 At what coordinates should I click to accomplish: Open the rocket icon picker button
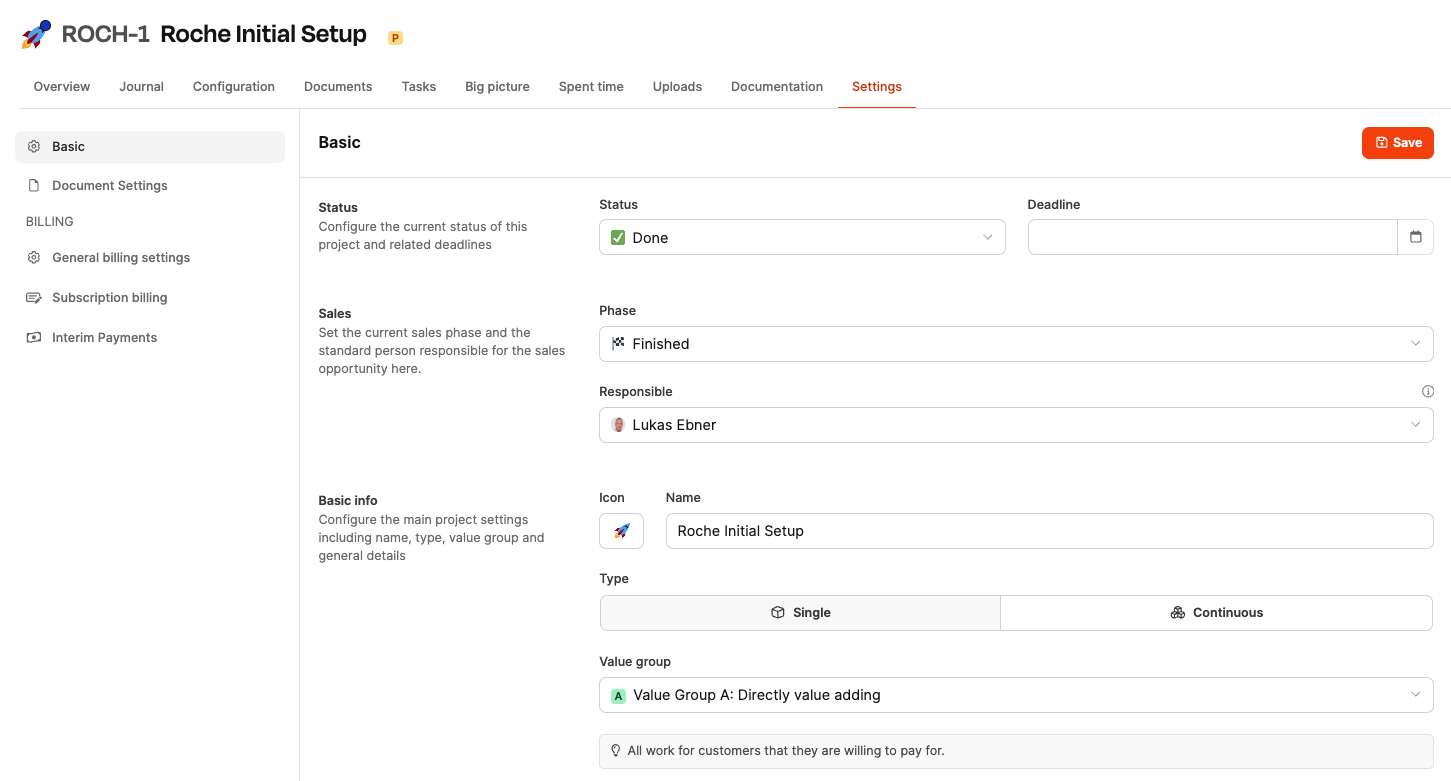click(621, 531)
